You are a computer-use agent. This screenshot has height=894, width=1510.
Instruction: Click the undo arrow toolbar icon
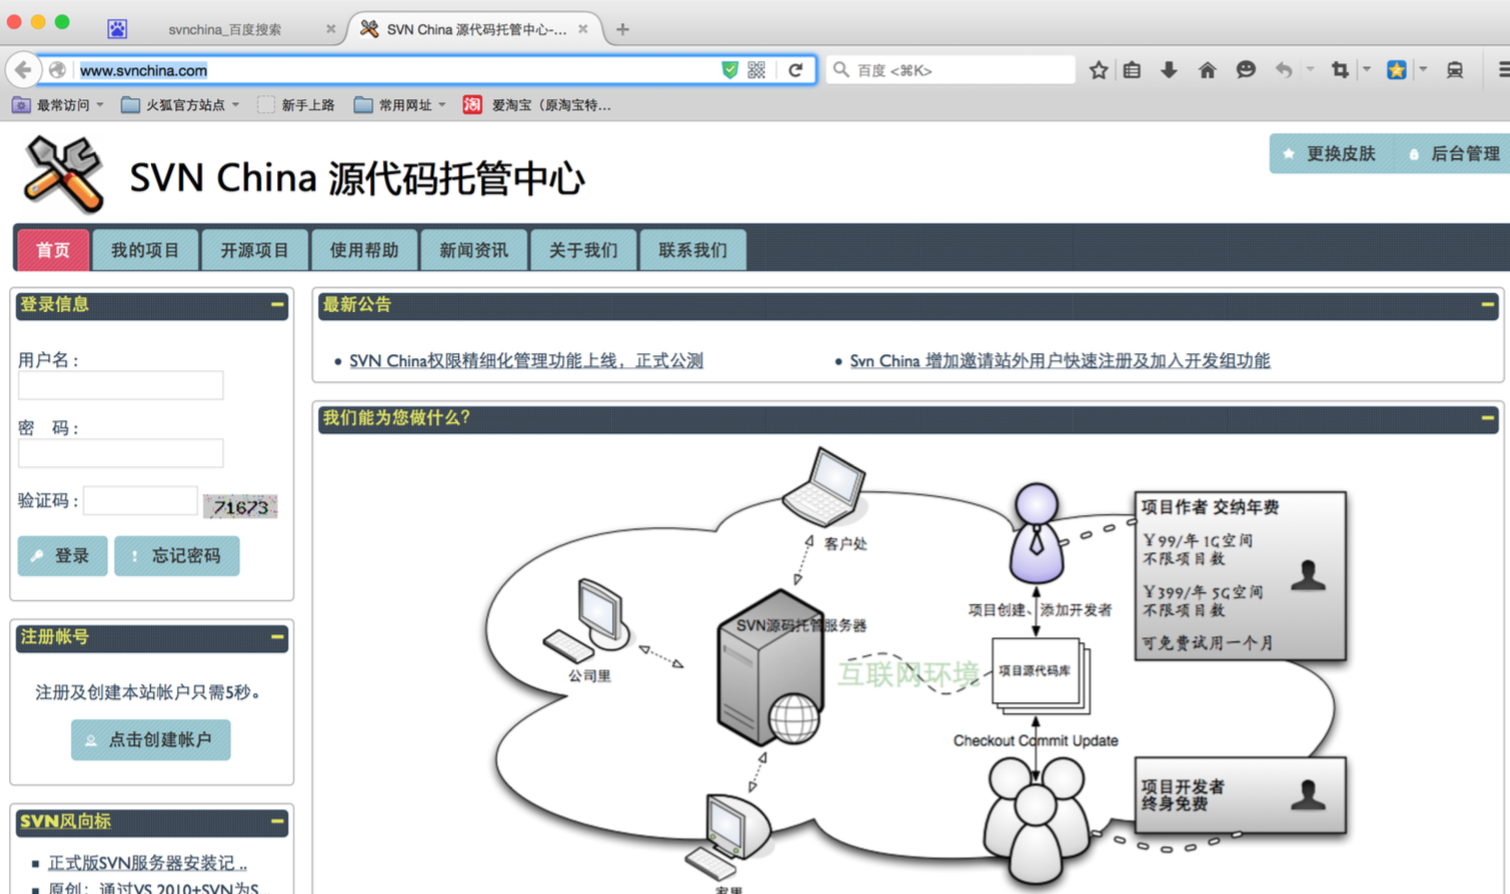1284,70
